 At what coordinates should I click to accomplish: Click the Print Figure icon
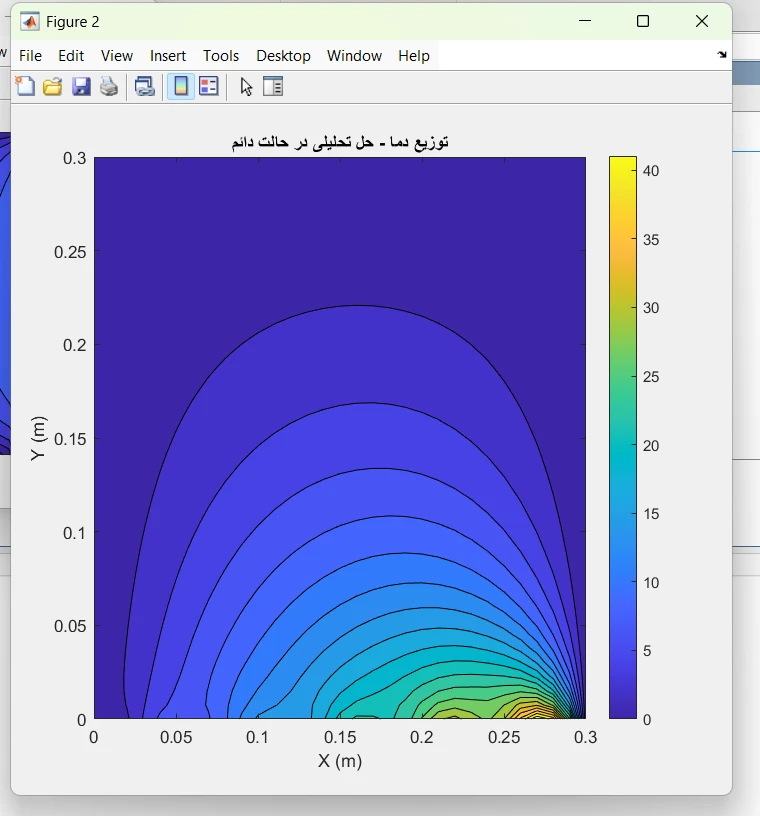[x=108, y=87]
